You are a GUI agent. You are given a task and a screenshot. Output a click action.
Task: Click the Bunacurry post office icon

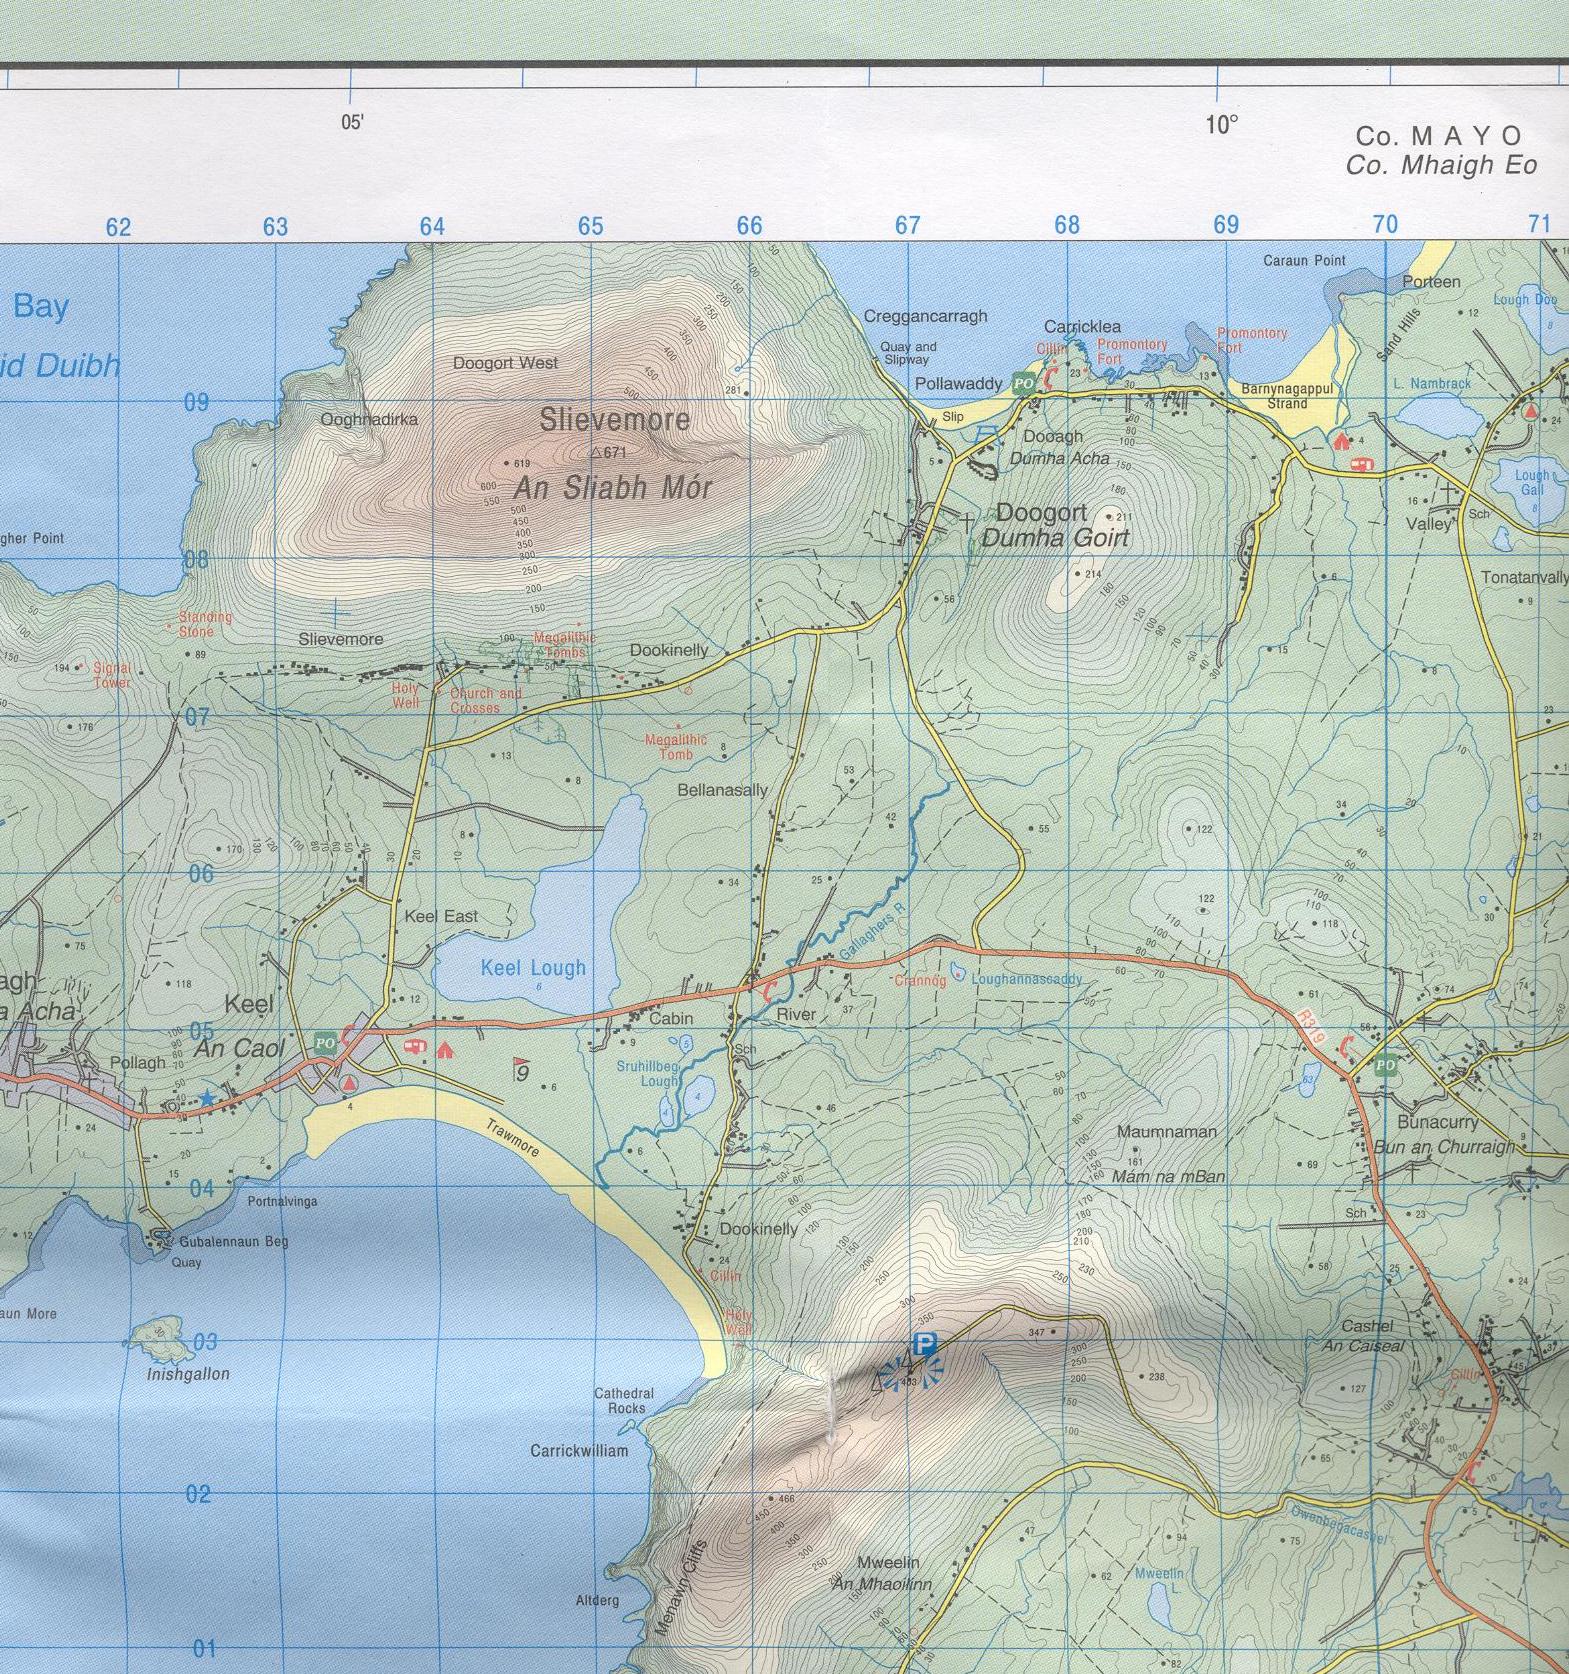[x=1385, y=1065]
